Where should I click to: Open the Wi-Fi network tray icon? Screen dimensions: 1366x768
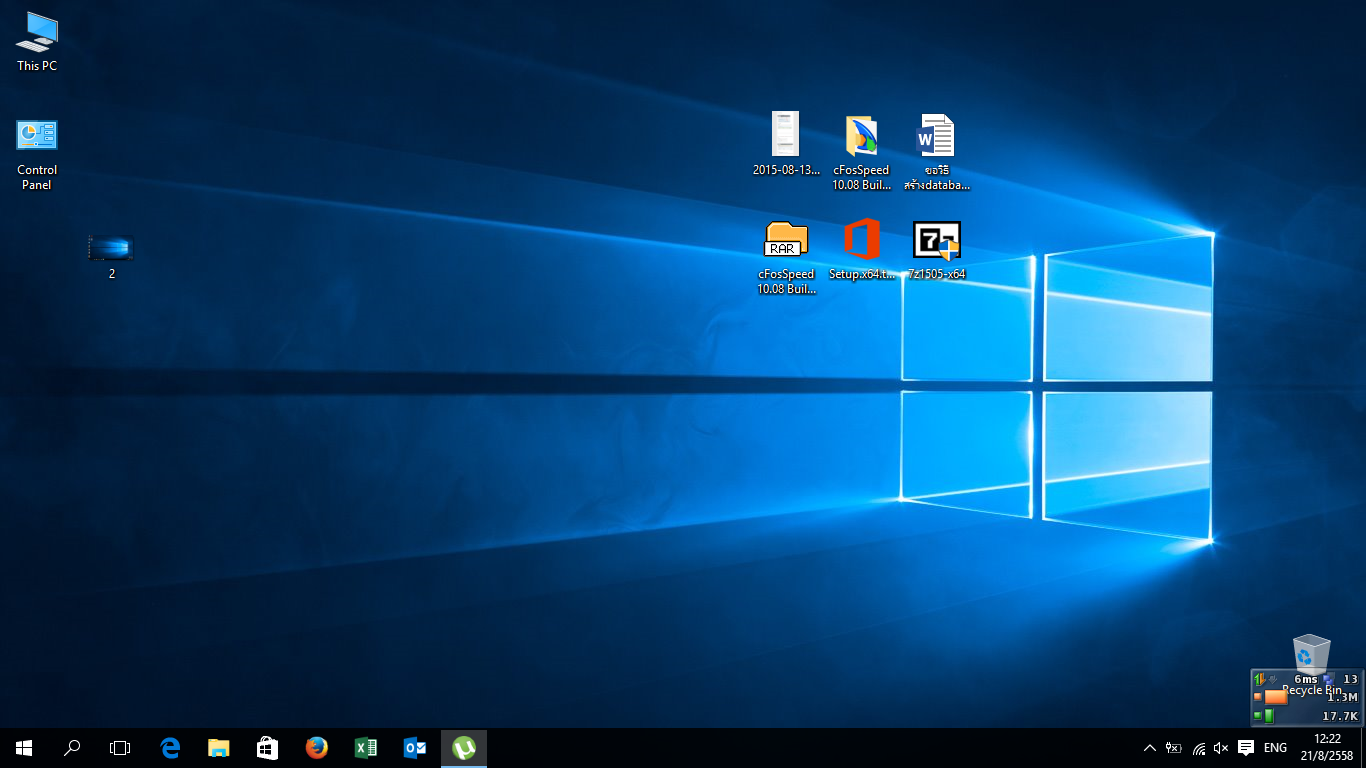1198,748
